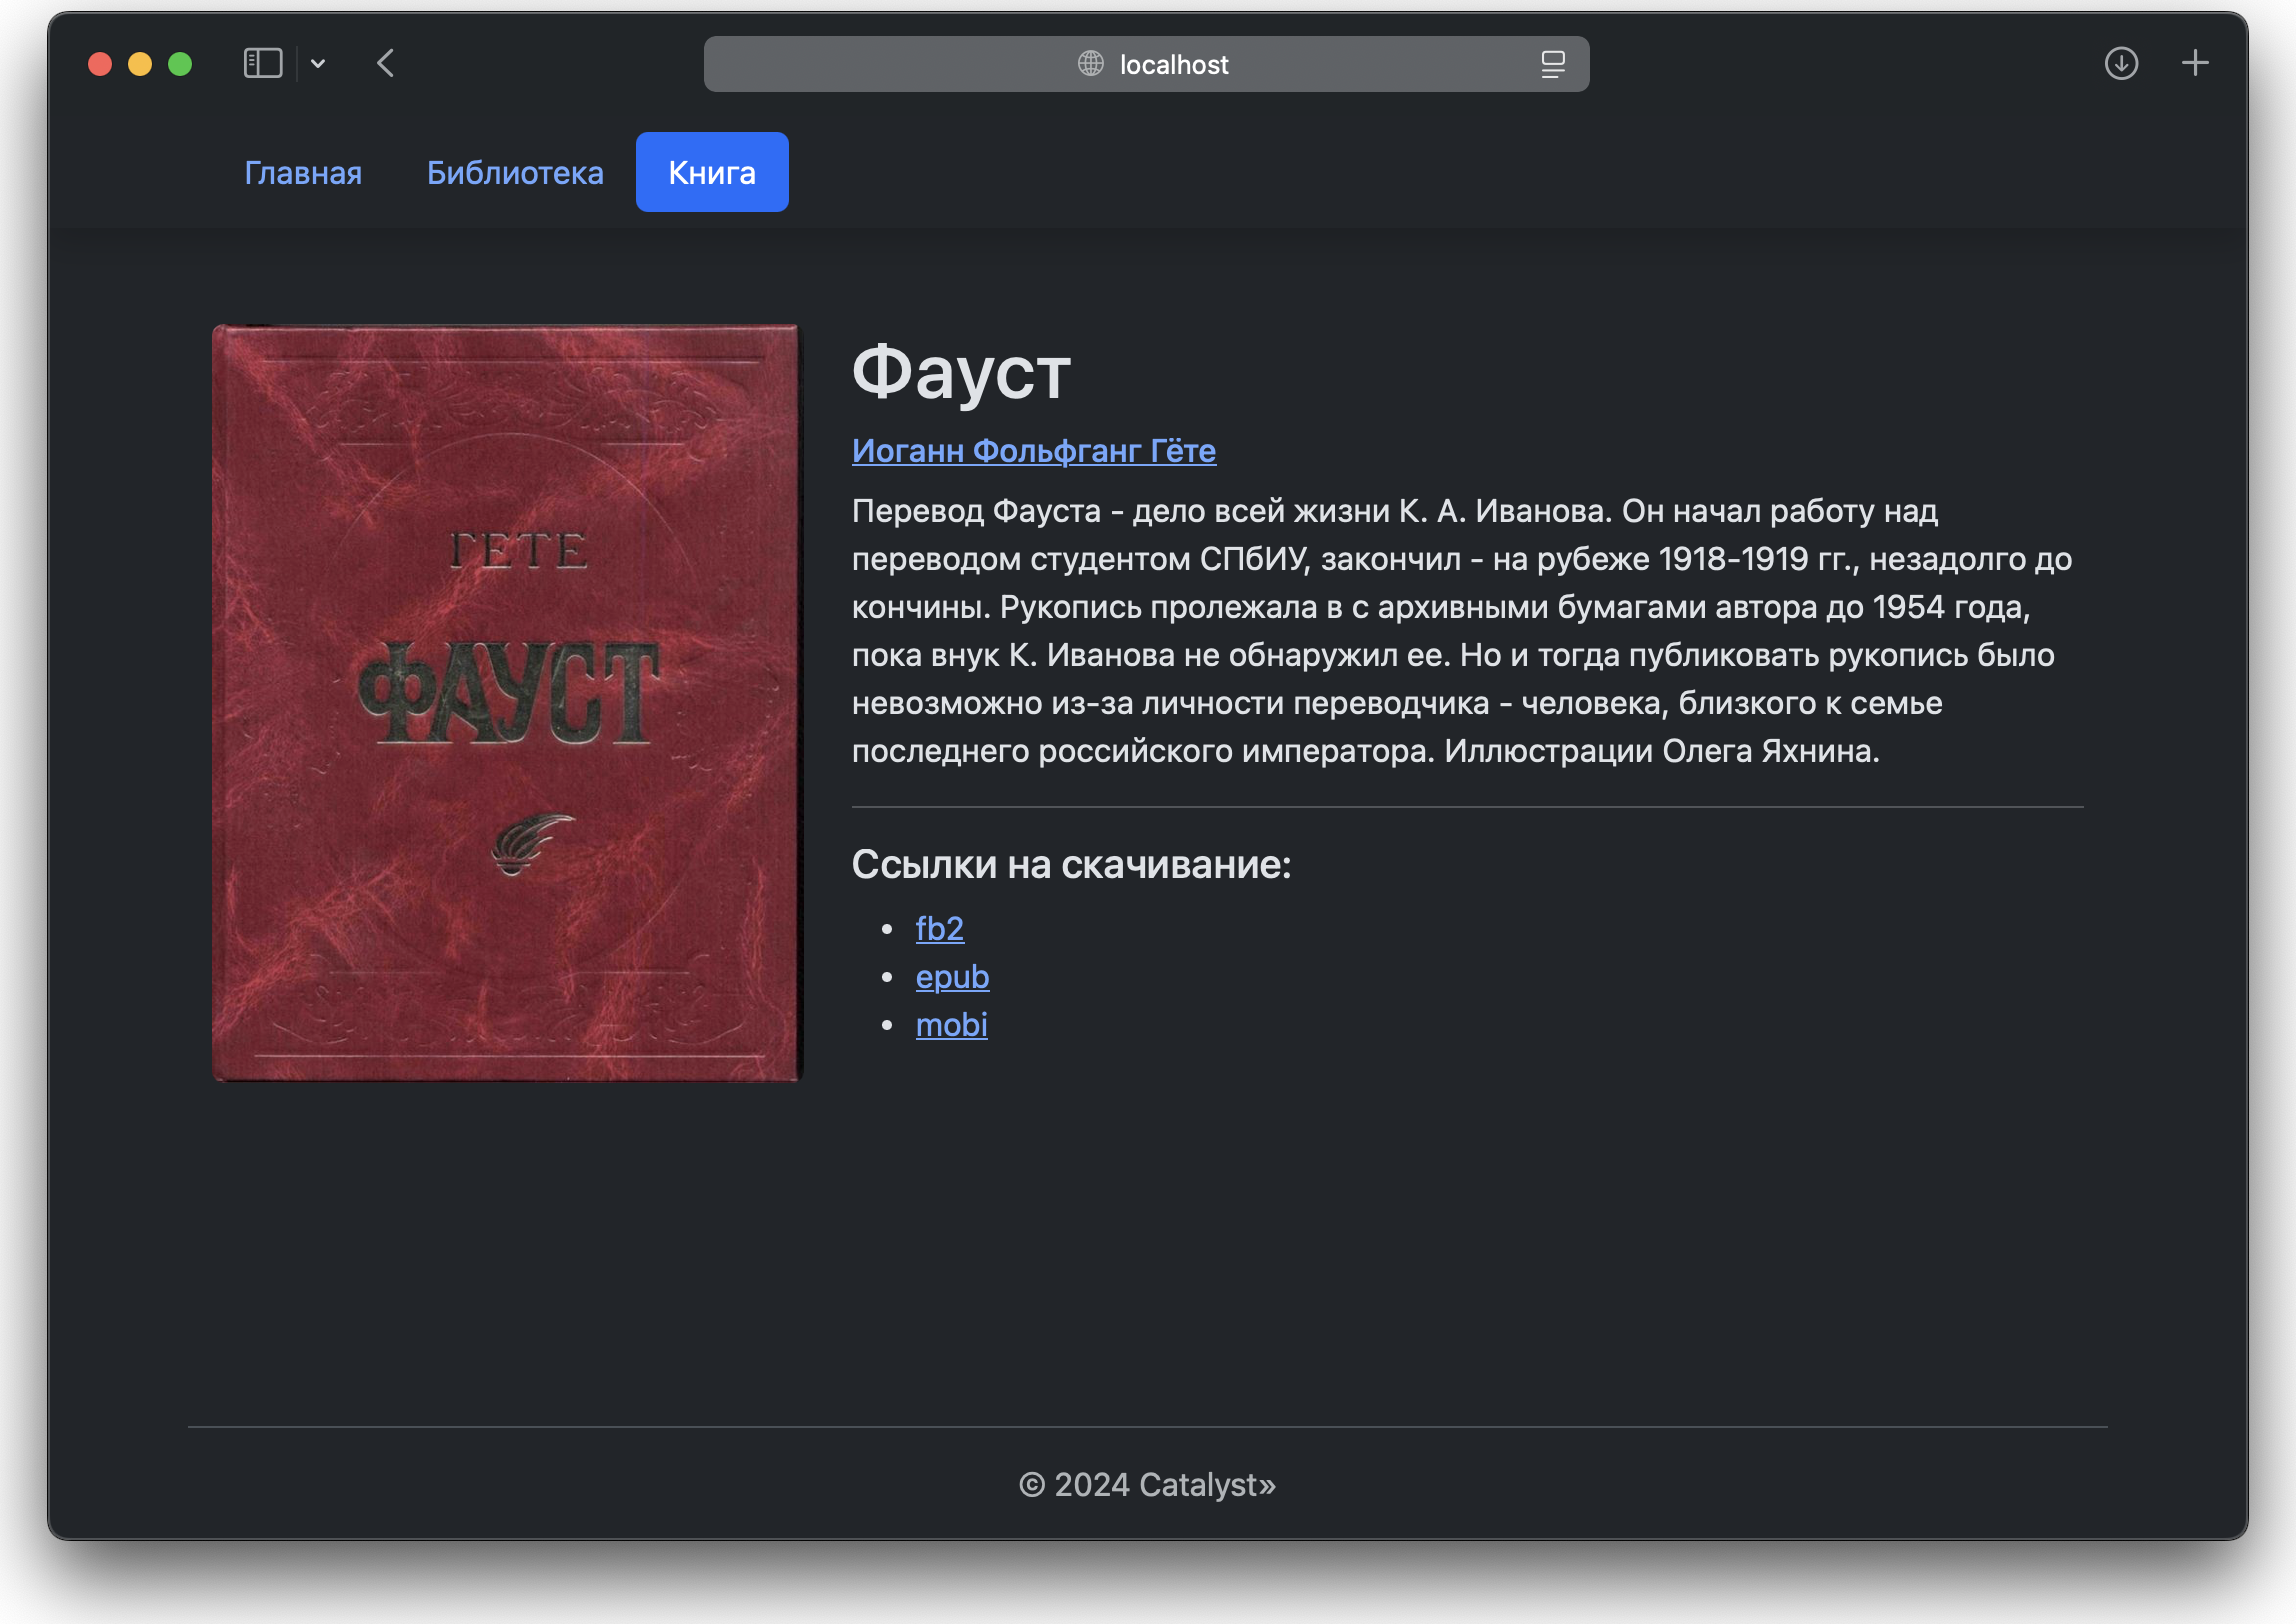Open the author link Иоганн Фольфганг Гёте
The width and height of the screenshot is (2296, 1624).
tap(1033, 451)
